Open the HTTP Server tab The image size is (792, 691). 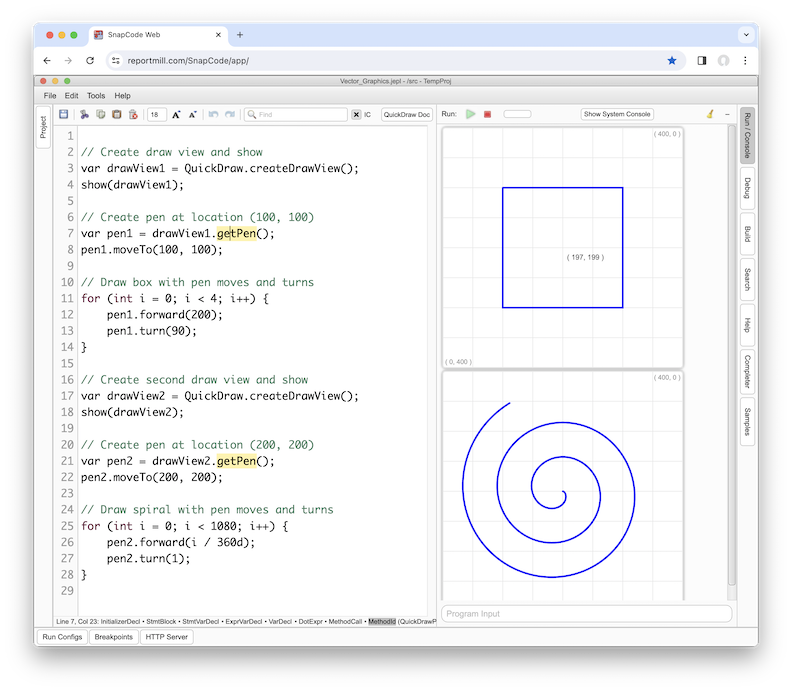point(167,637)
